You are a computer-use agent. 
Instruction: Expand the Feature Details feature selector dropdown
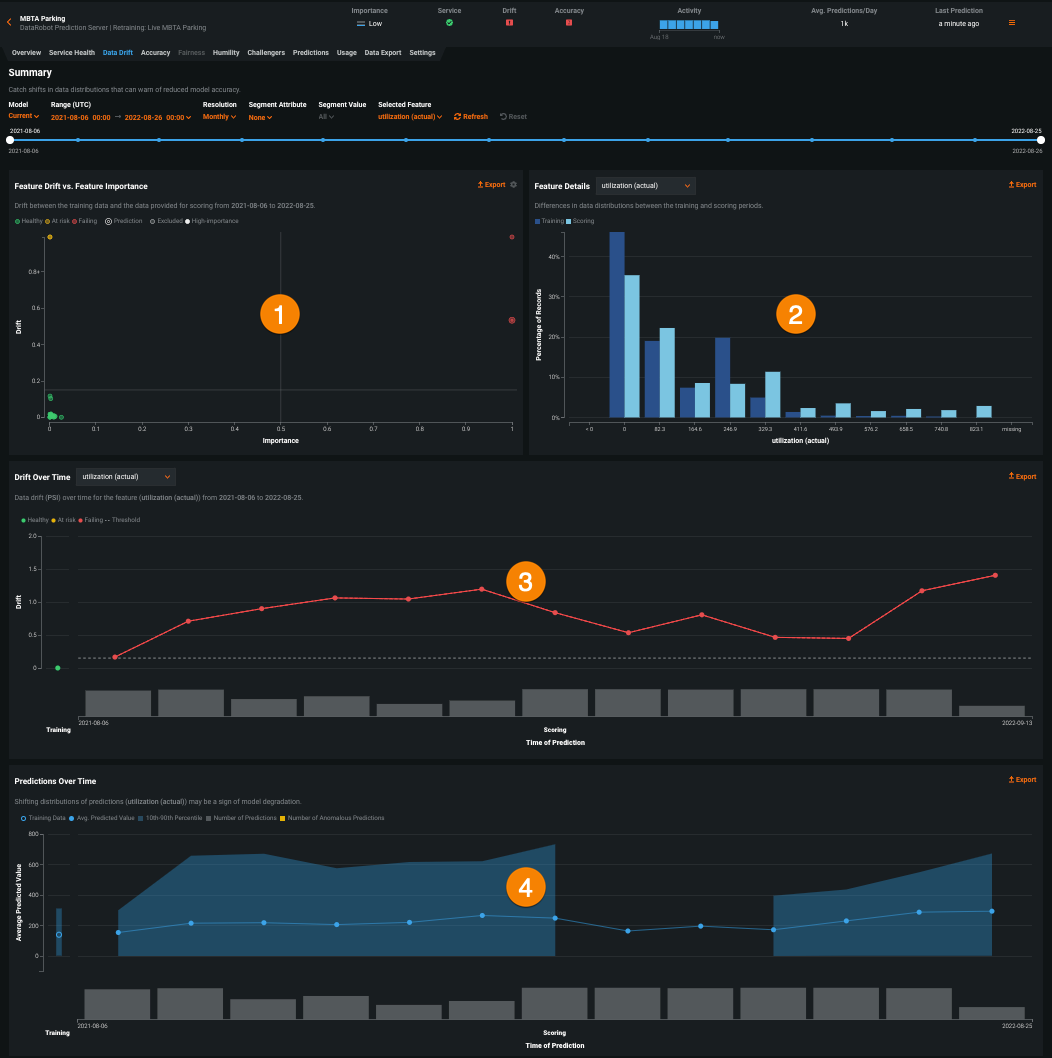645,186
